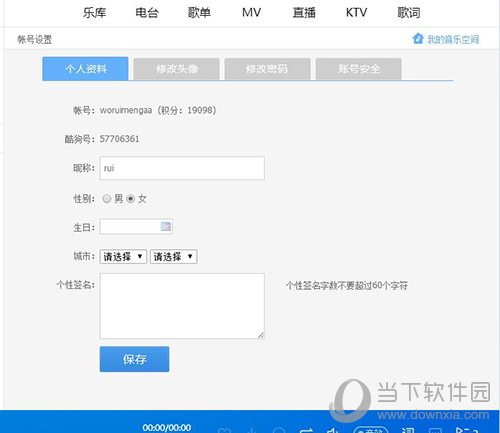Click the resize handle of the signature box
Image resolution: width=500 pixels, height=433 pixels.
point(261,335)
